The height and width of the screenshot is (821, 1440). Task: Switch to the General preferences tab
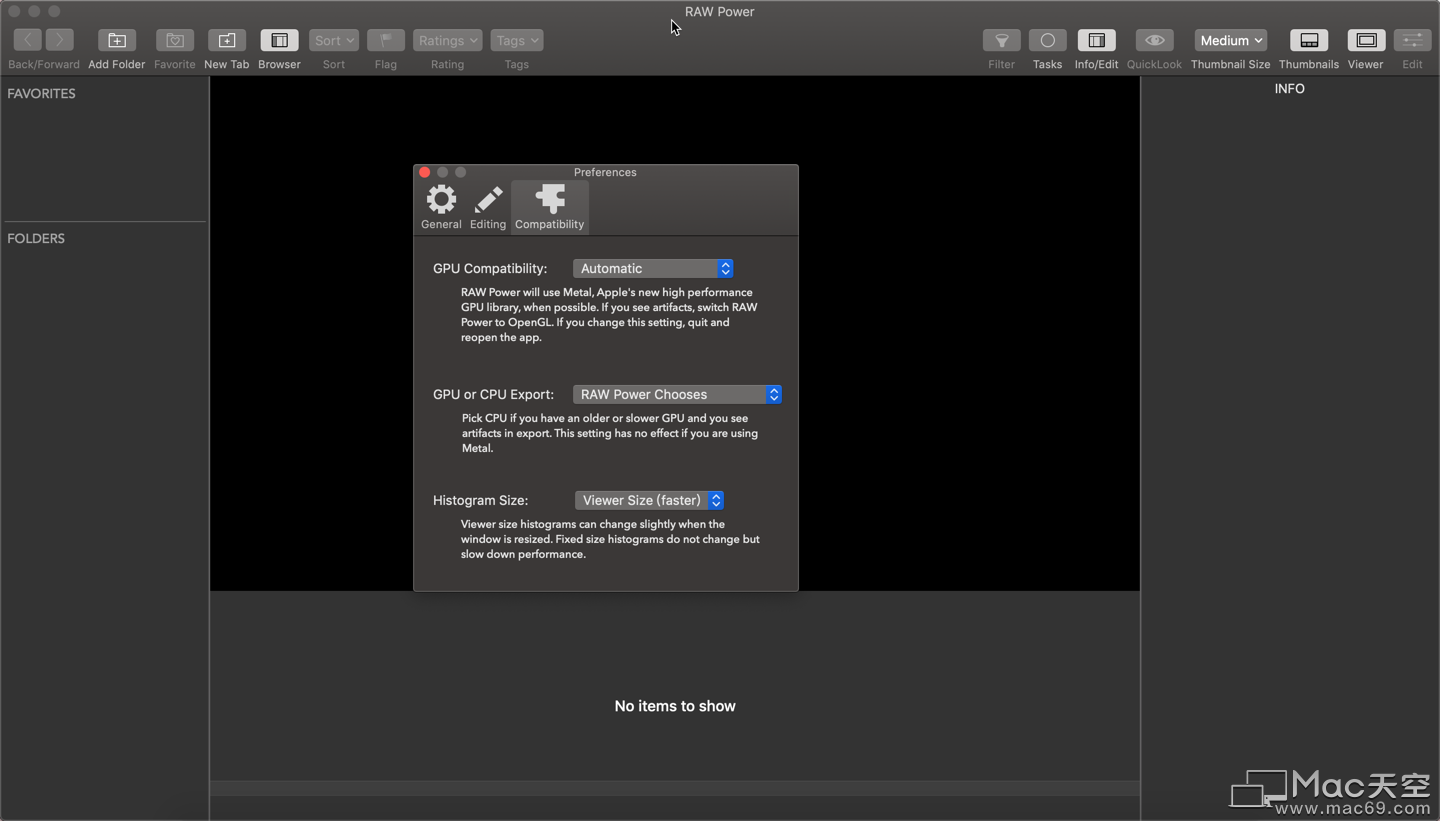coord(441,207)
